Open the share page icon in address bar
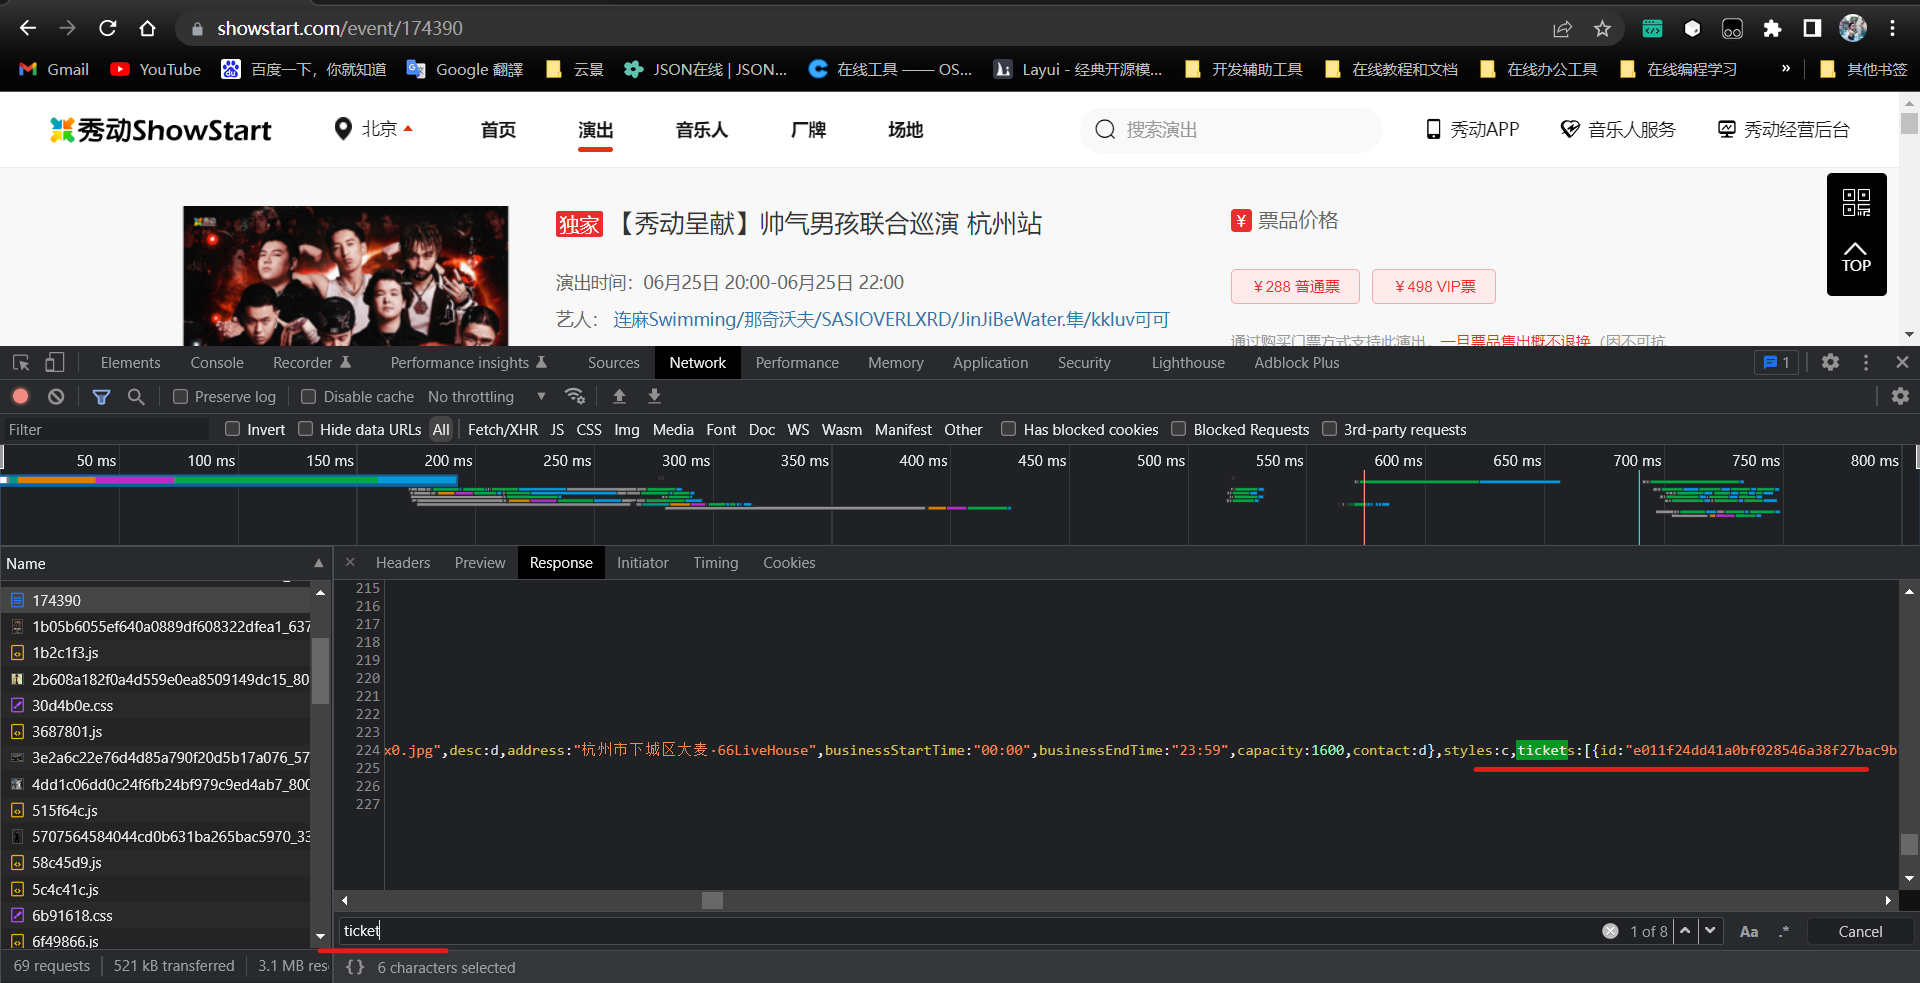This screenshot has width=1920, height=983. point(1562,28)
